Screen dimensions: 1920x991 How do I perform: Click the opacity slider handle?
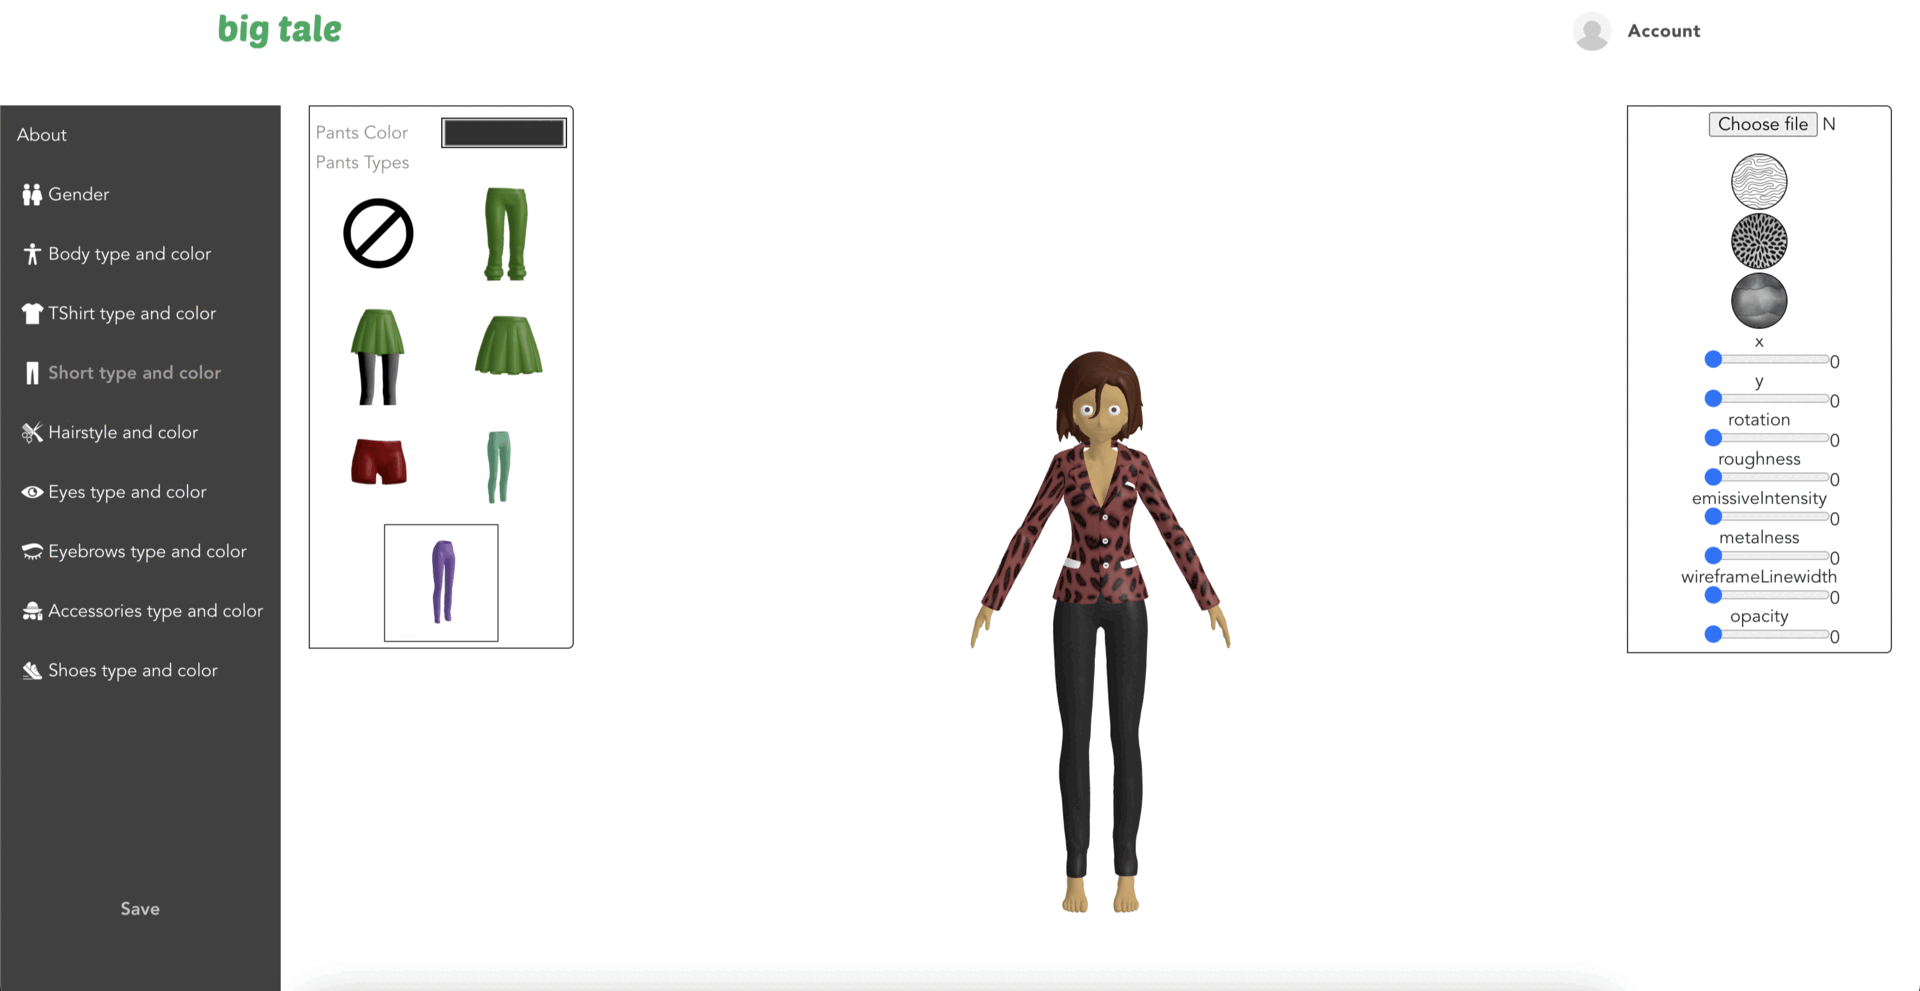tap(1713, 635)
